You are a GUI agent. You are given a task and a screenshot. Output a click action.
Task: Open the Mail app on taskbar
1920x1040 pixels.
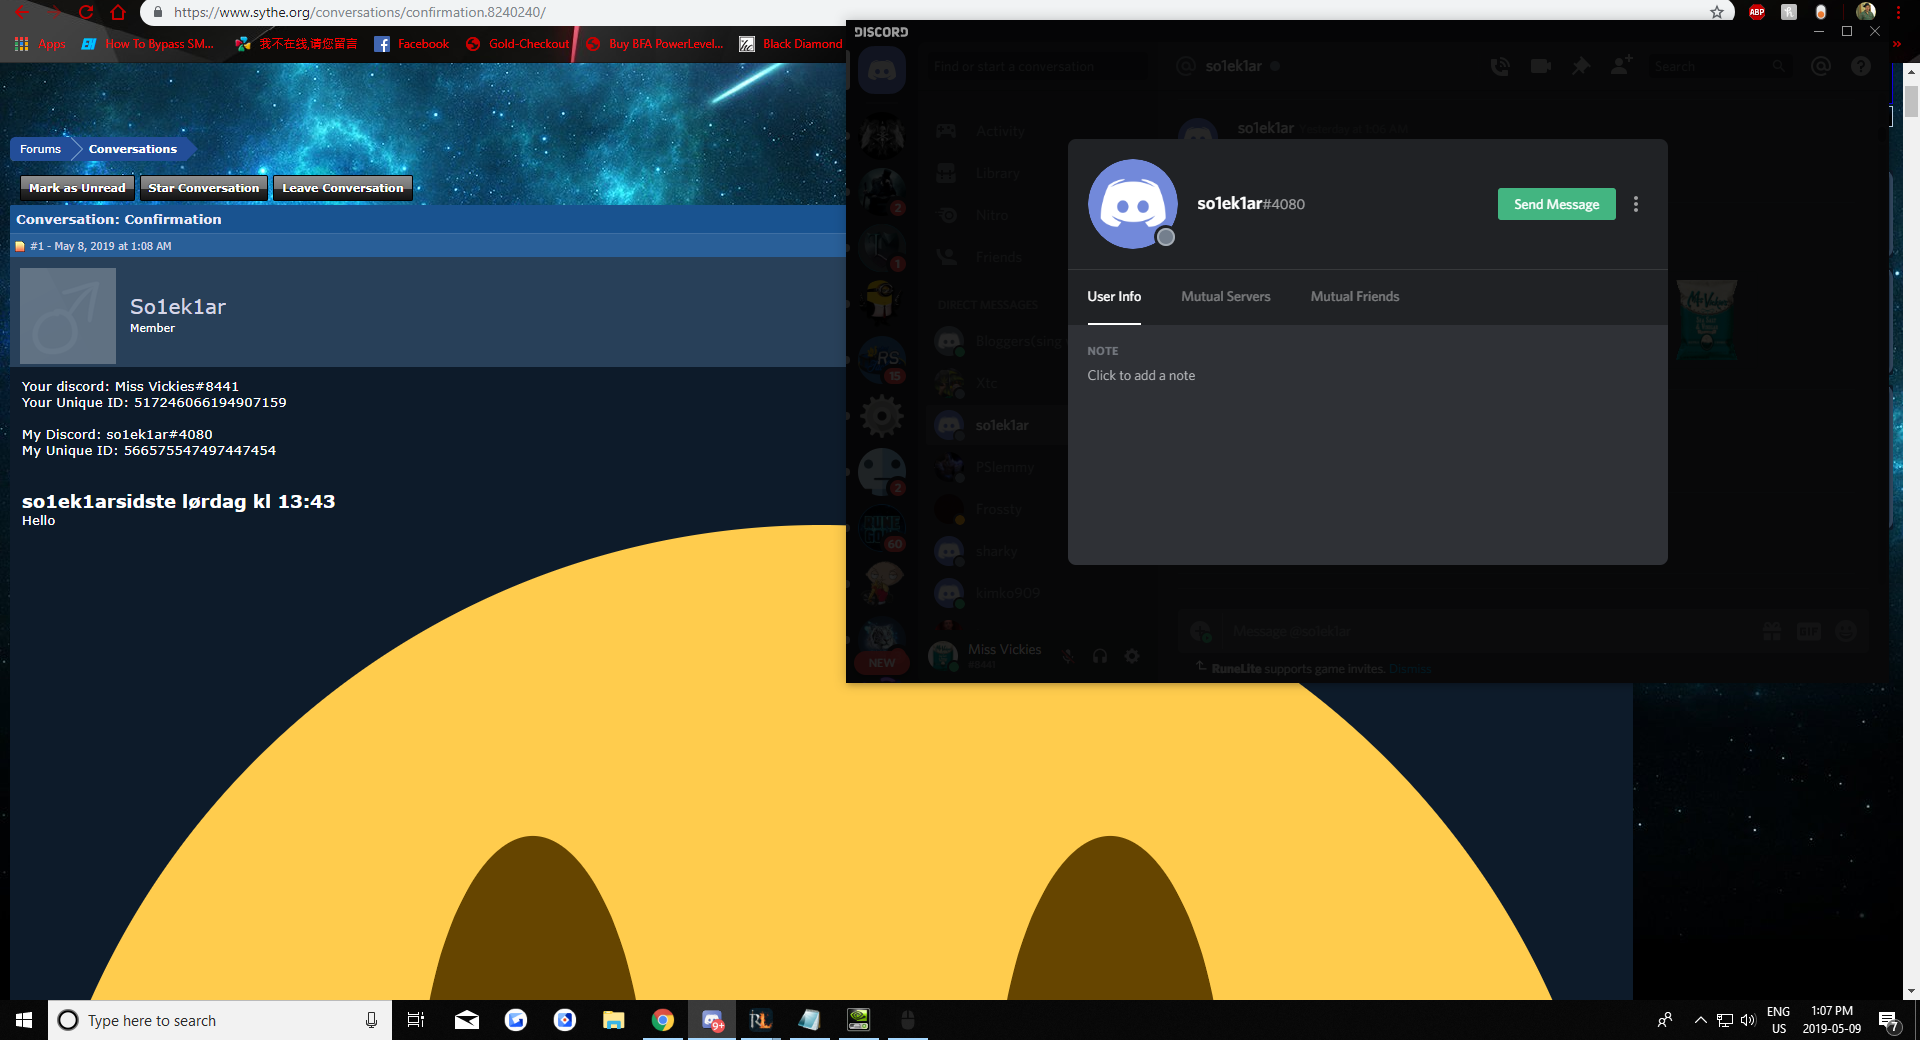[466, 1020]
